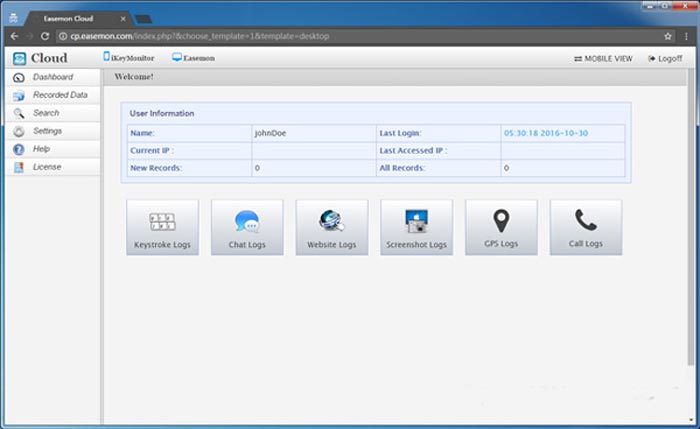
Task: Open the Keystroke Logs tile
Action: (x=162, y=227)
